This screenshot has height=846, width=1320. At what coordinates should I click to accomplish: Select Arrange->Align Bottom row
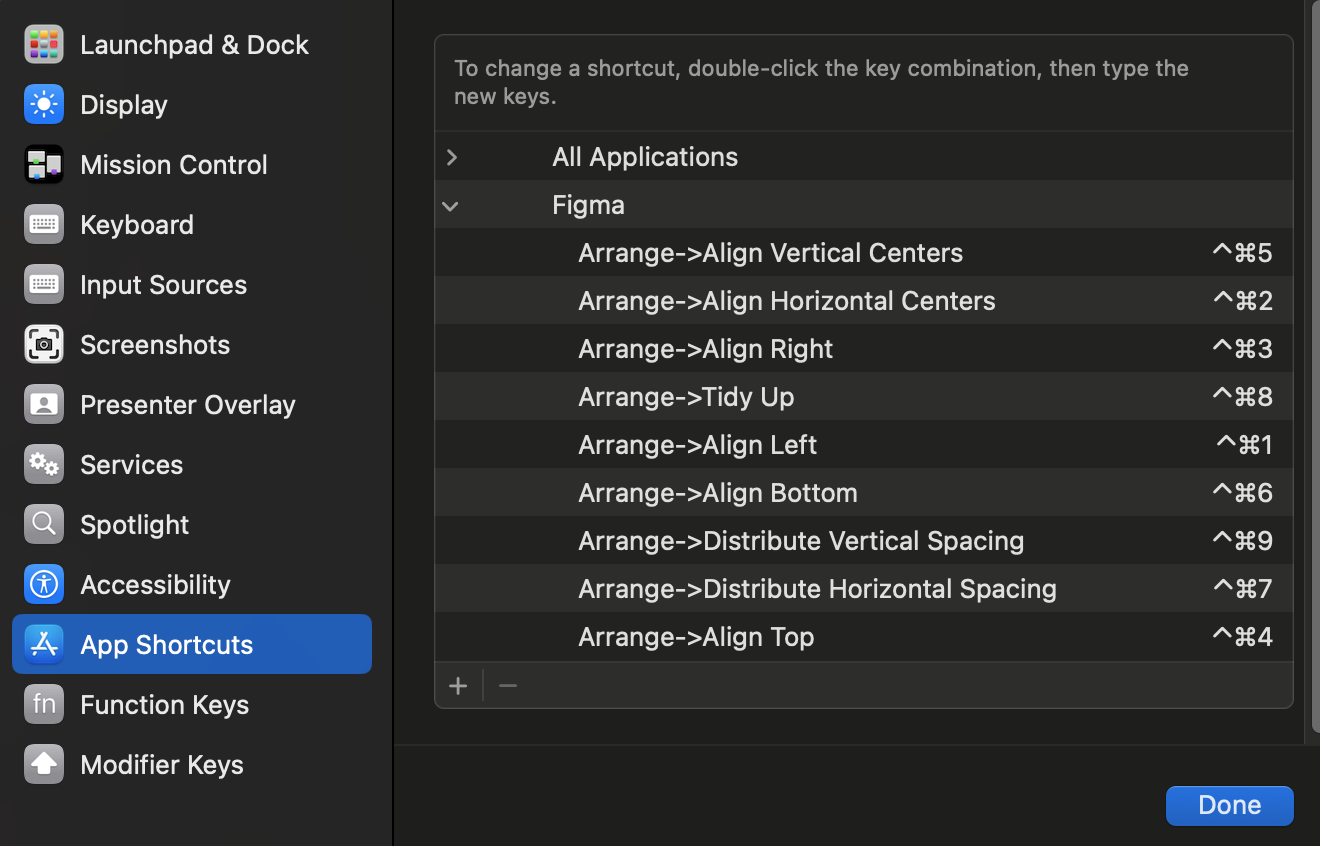point(864,493)
